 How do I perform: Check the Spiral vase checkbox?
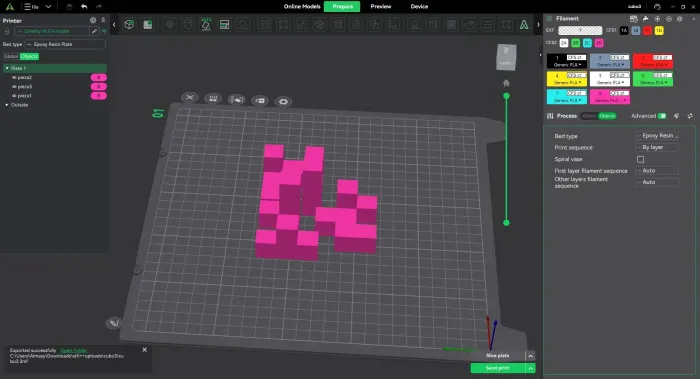(641, 159)
